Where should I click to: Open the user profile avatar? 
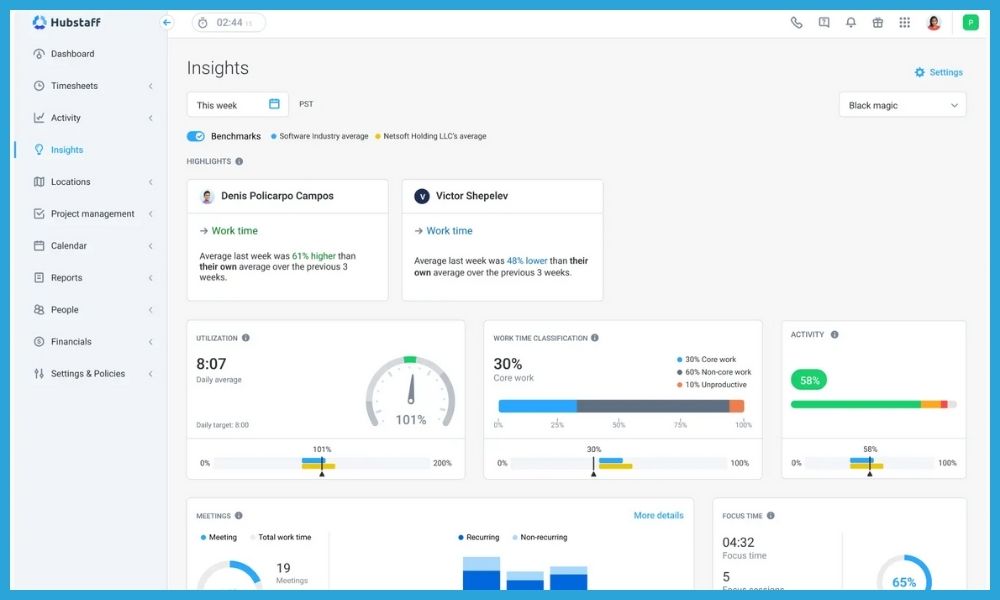coord(934,23)
